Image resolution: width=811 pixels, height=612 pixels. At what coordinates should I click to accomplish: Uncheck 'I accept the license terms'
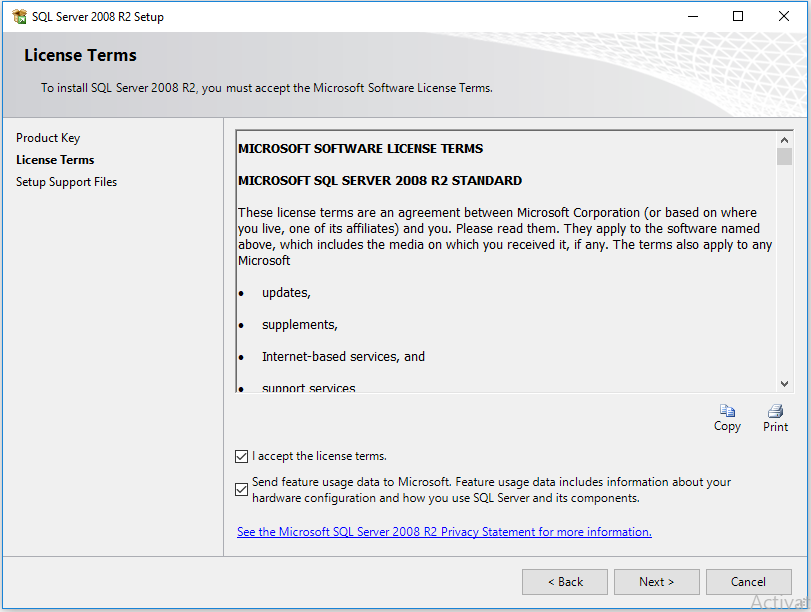(x=241, y=456)
